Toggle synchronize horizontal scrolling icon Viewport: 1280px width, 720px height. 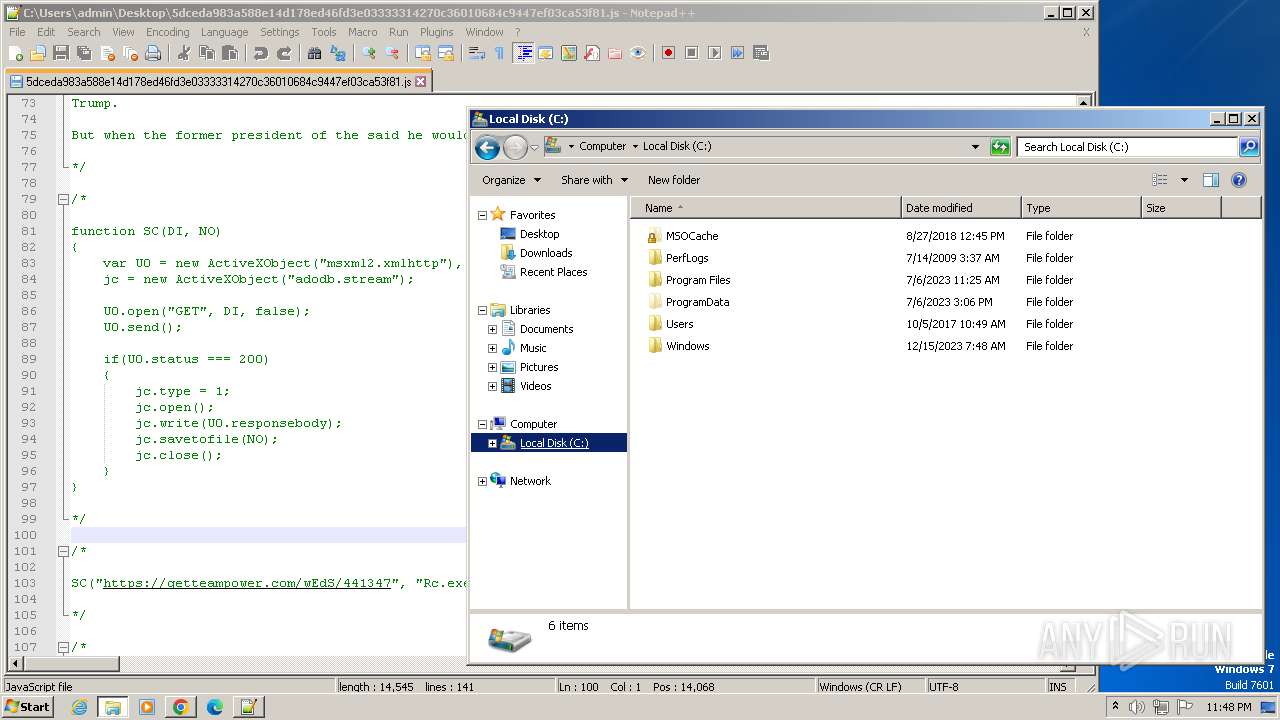pyautogui.click(x=445, y=53)
